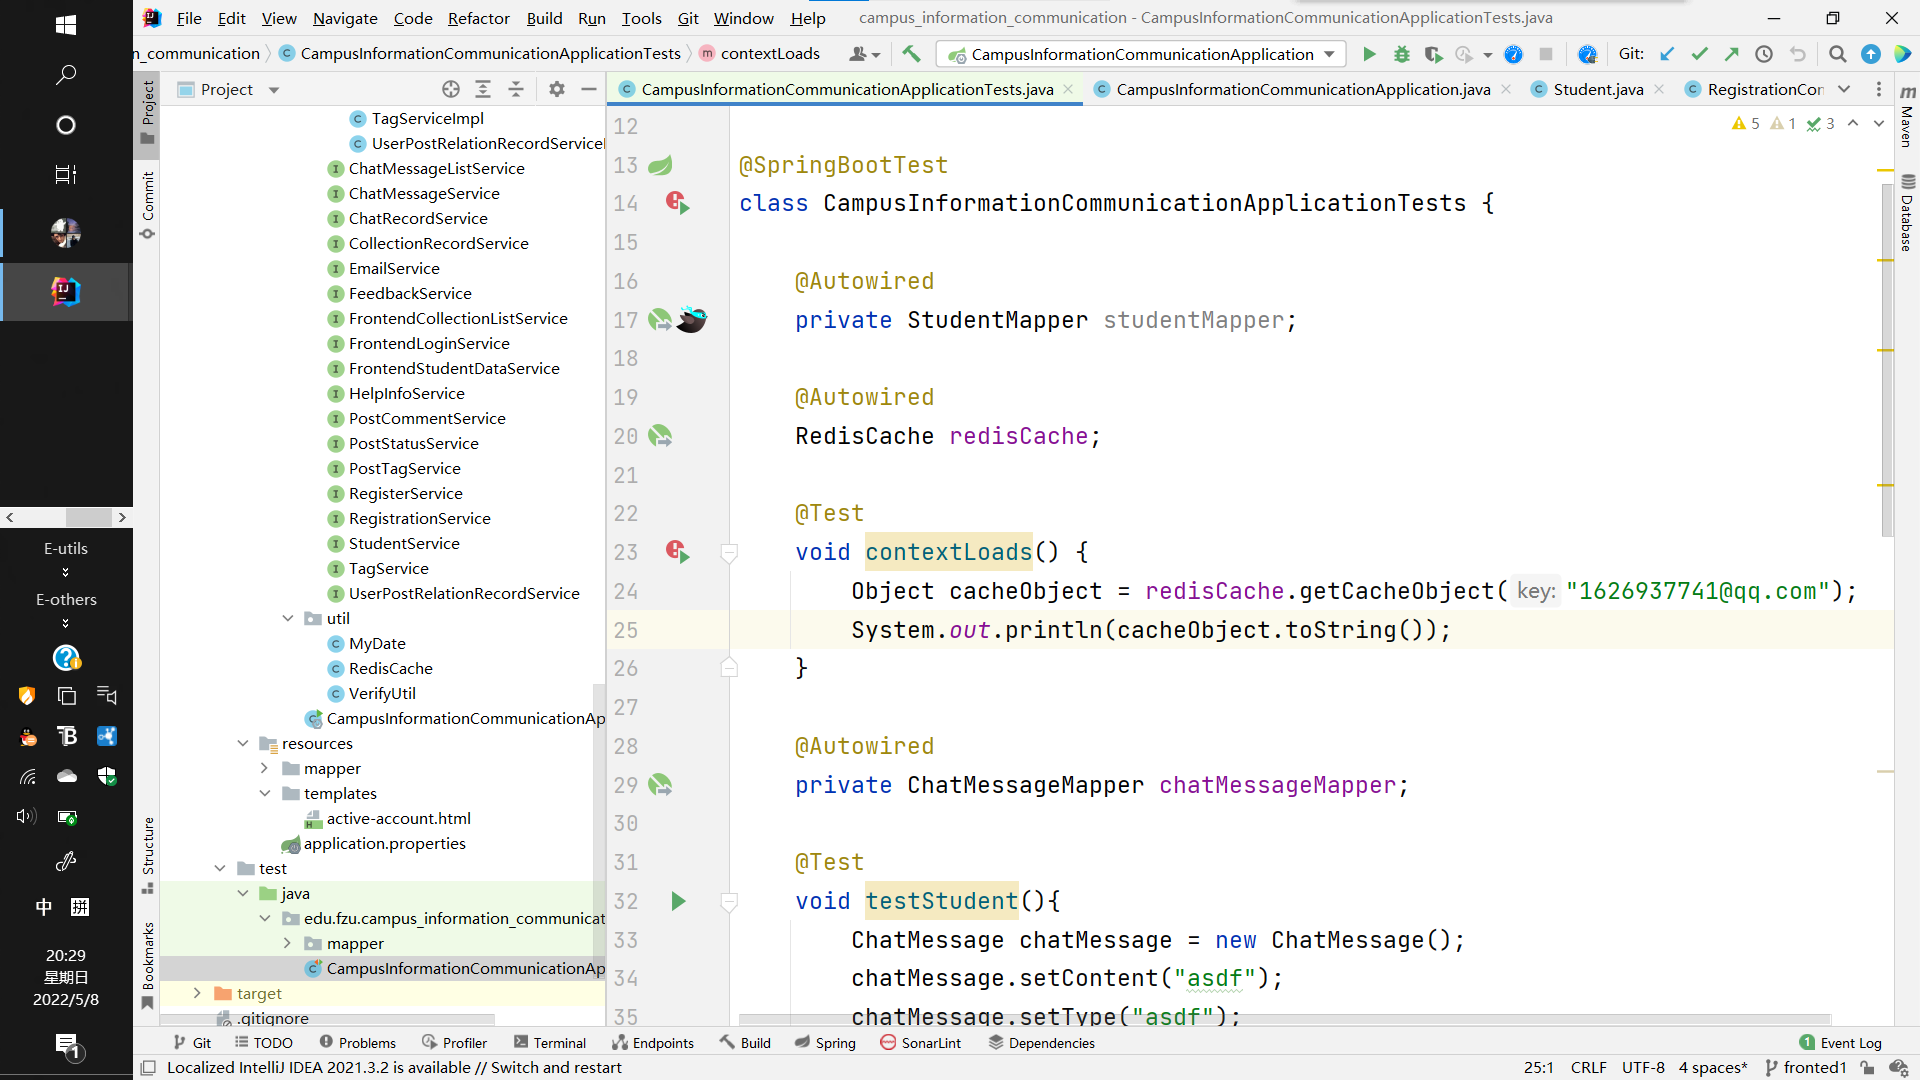The image size is (1920, 1080).
Task: Click the green Run button in toolbar
Action: (1369, 54)
